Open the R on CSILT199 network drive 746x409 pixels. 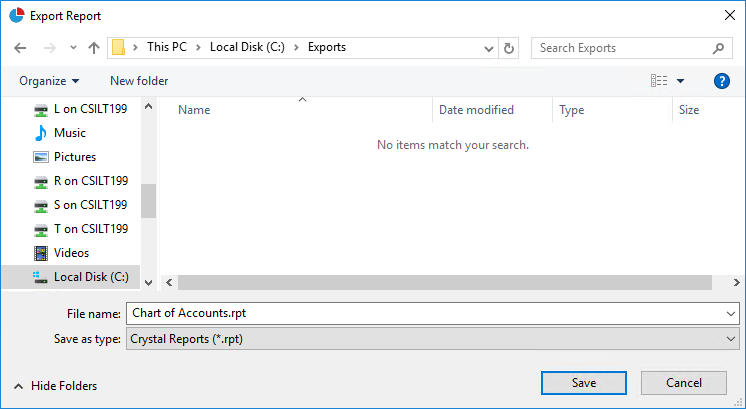tap(90, 181)
